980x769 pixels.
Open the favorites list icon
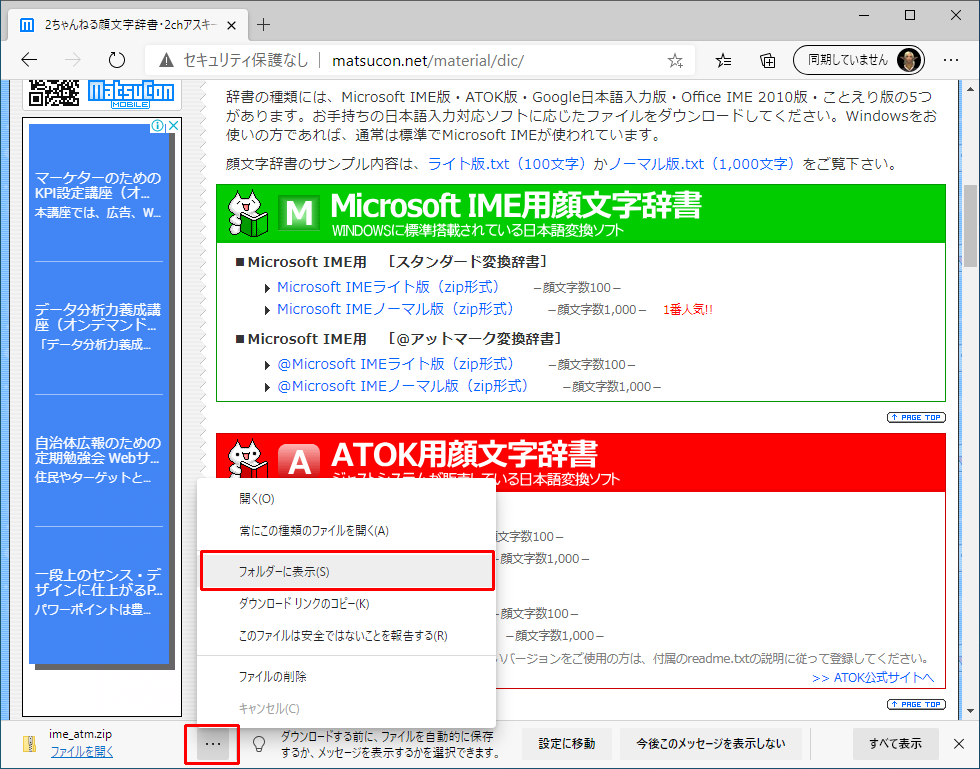tap(723, 61)
